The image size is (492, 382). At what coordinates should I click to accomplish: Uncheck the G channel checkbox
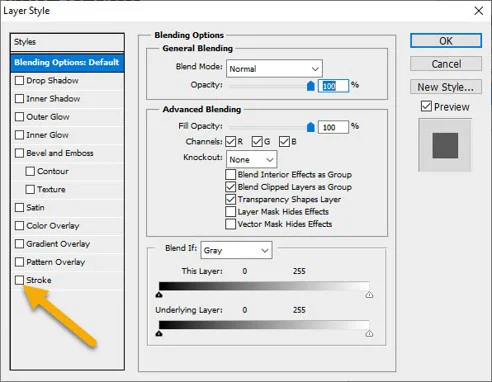pos(257,142)
